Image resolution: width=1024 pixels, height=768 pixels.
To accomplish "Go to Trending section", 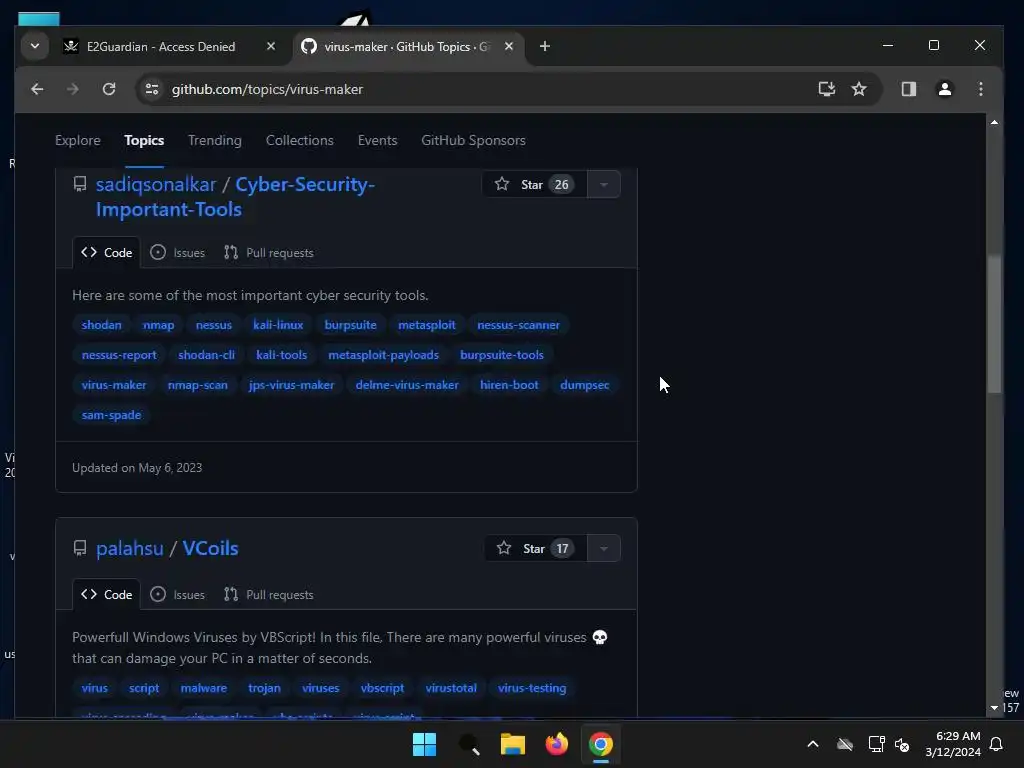I will coord(214,140).
